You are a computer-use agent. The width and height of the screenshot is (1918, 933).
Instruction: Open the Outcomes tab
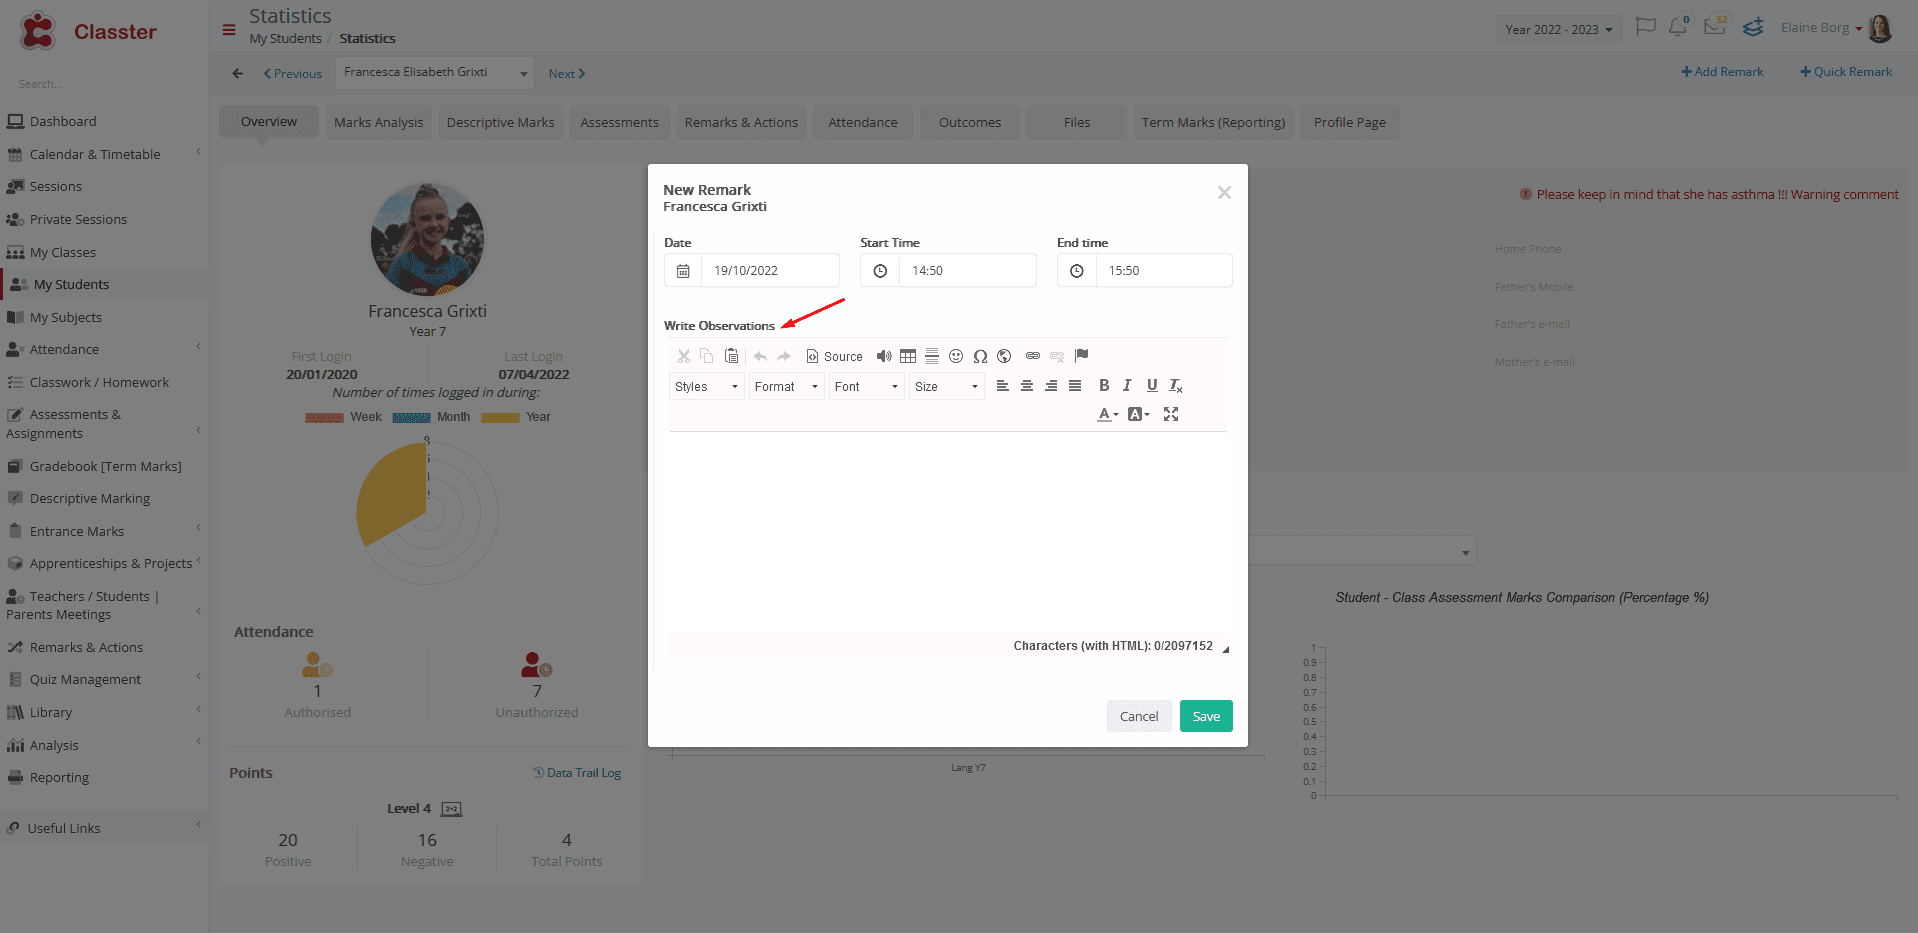click(970, 123)
